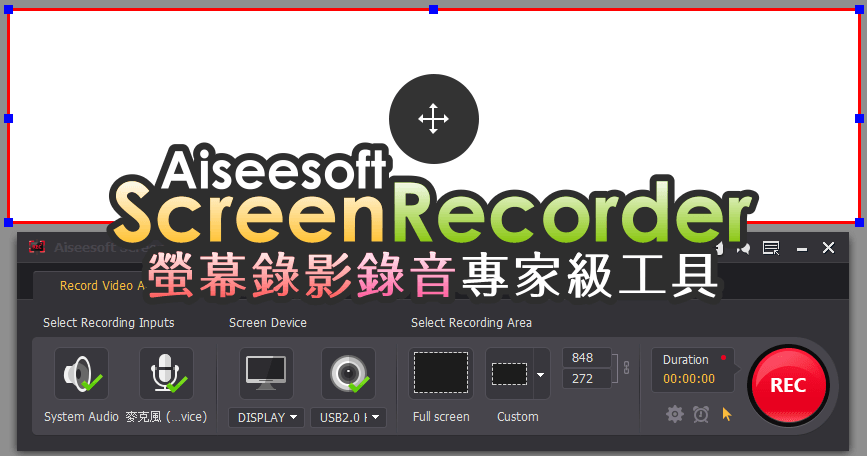This screenshot has width=867, height=456.
Task: Click the System Audio label
Action: click(x=81, y=417)
